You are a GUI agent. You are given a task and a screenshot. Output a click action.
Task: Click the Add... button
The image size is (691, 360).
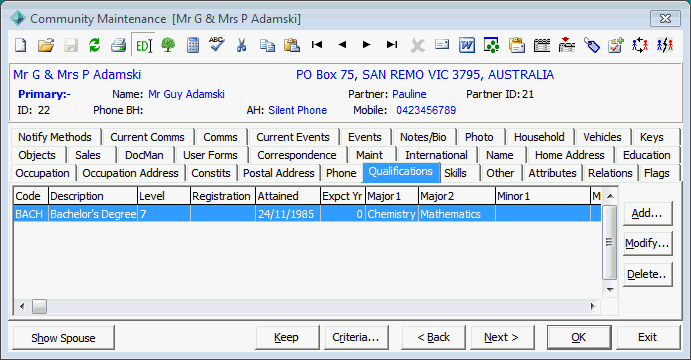[647, 213]
